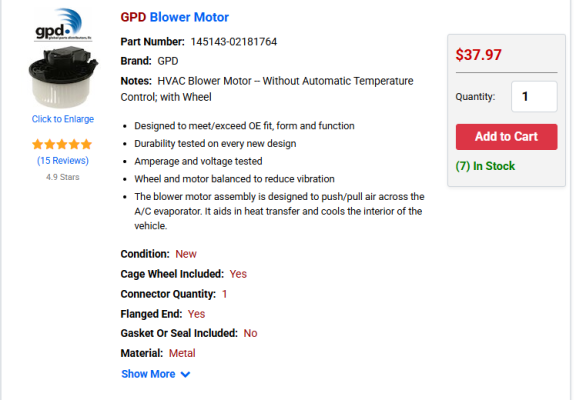
Task: Click the Condition 'New' value
Action: pos(186,254)
